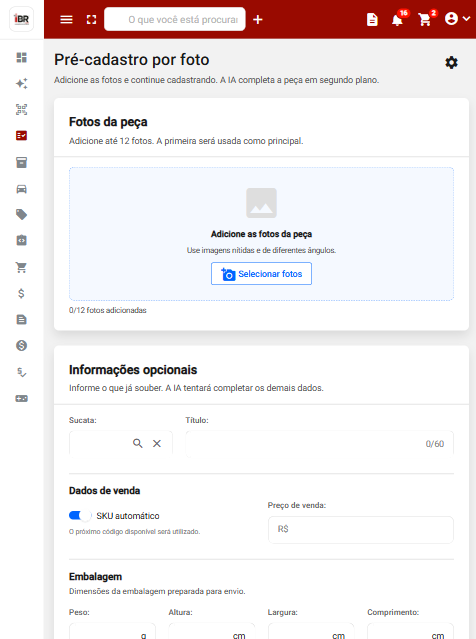Focus the Título input field
This screenshot has width=476, height=639.
click(320, 444)
